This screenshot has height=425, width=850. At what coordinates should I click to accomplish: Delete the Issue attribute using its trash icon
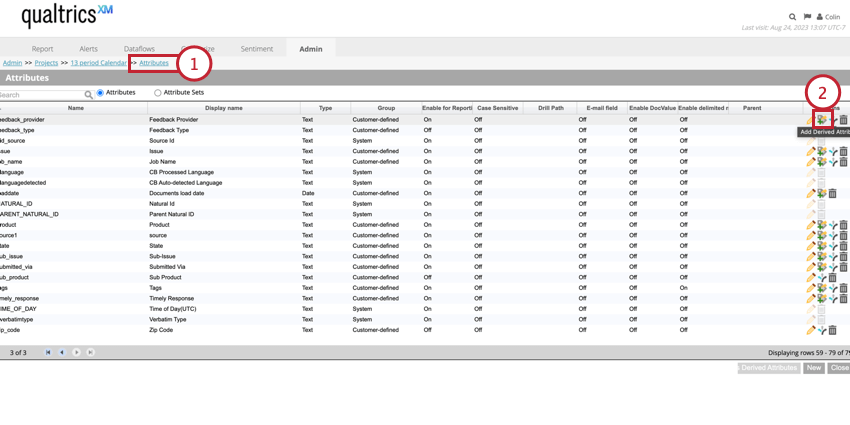[843, 152]
